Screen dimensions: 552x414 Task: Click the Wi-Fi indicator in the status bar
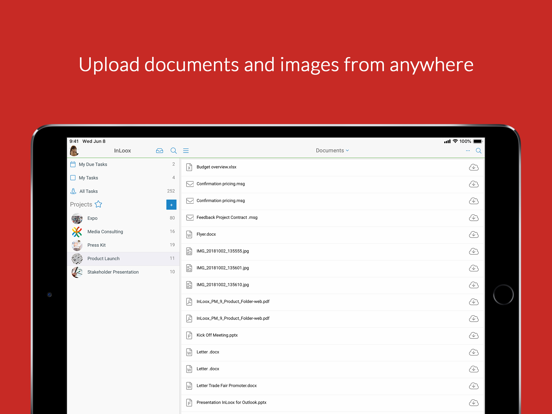(455, 141)
